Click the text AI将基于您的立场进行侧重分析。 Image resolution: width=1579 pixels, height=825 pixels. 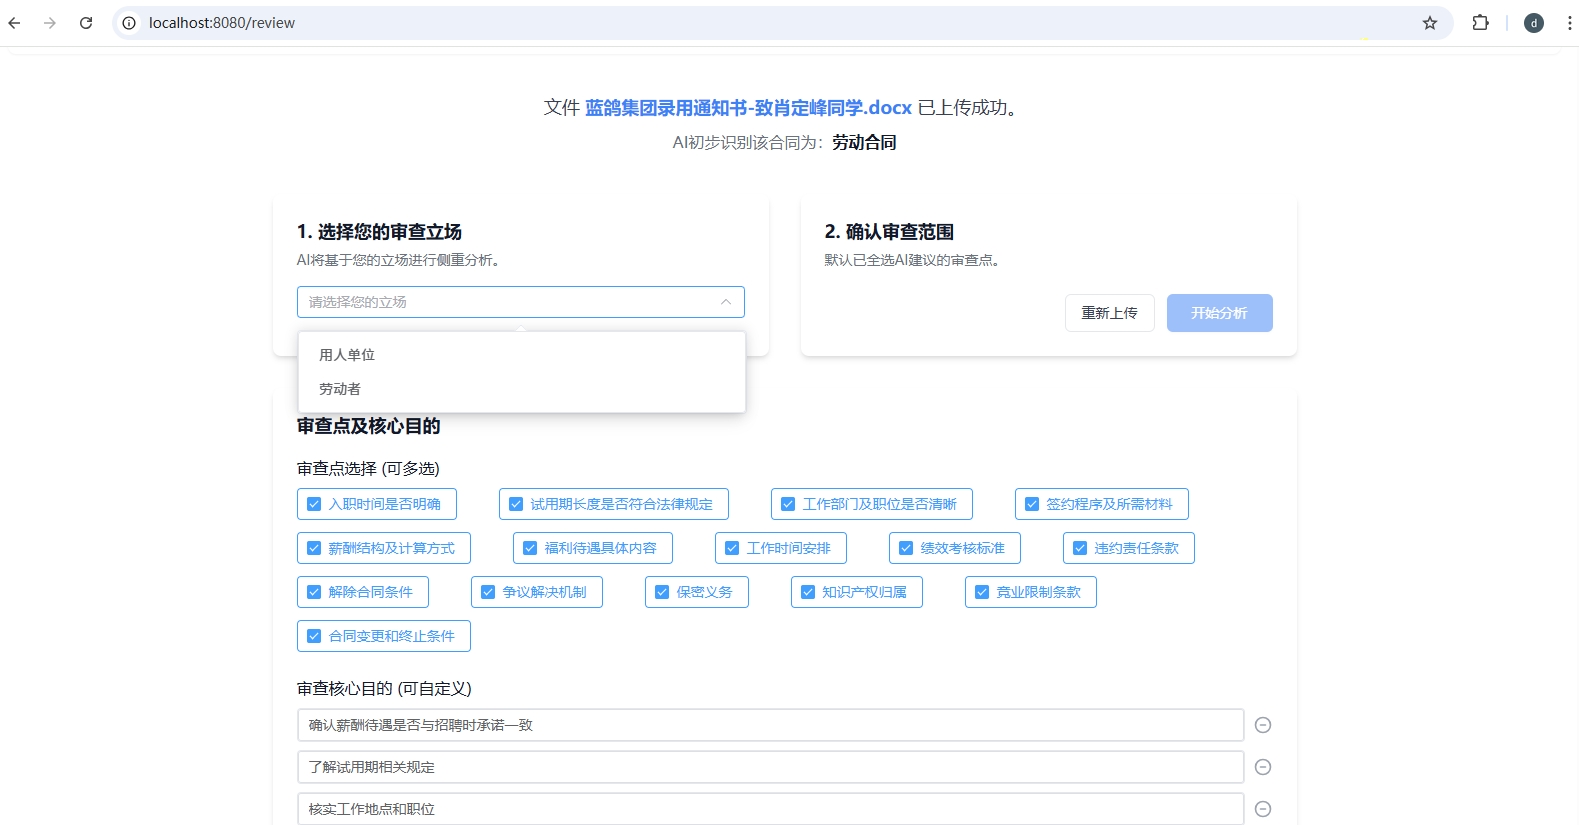click(x=400, y=260)
